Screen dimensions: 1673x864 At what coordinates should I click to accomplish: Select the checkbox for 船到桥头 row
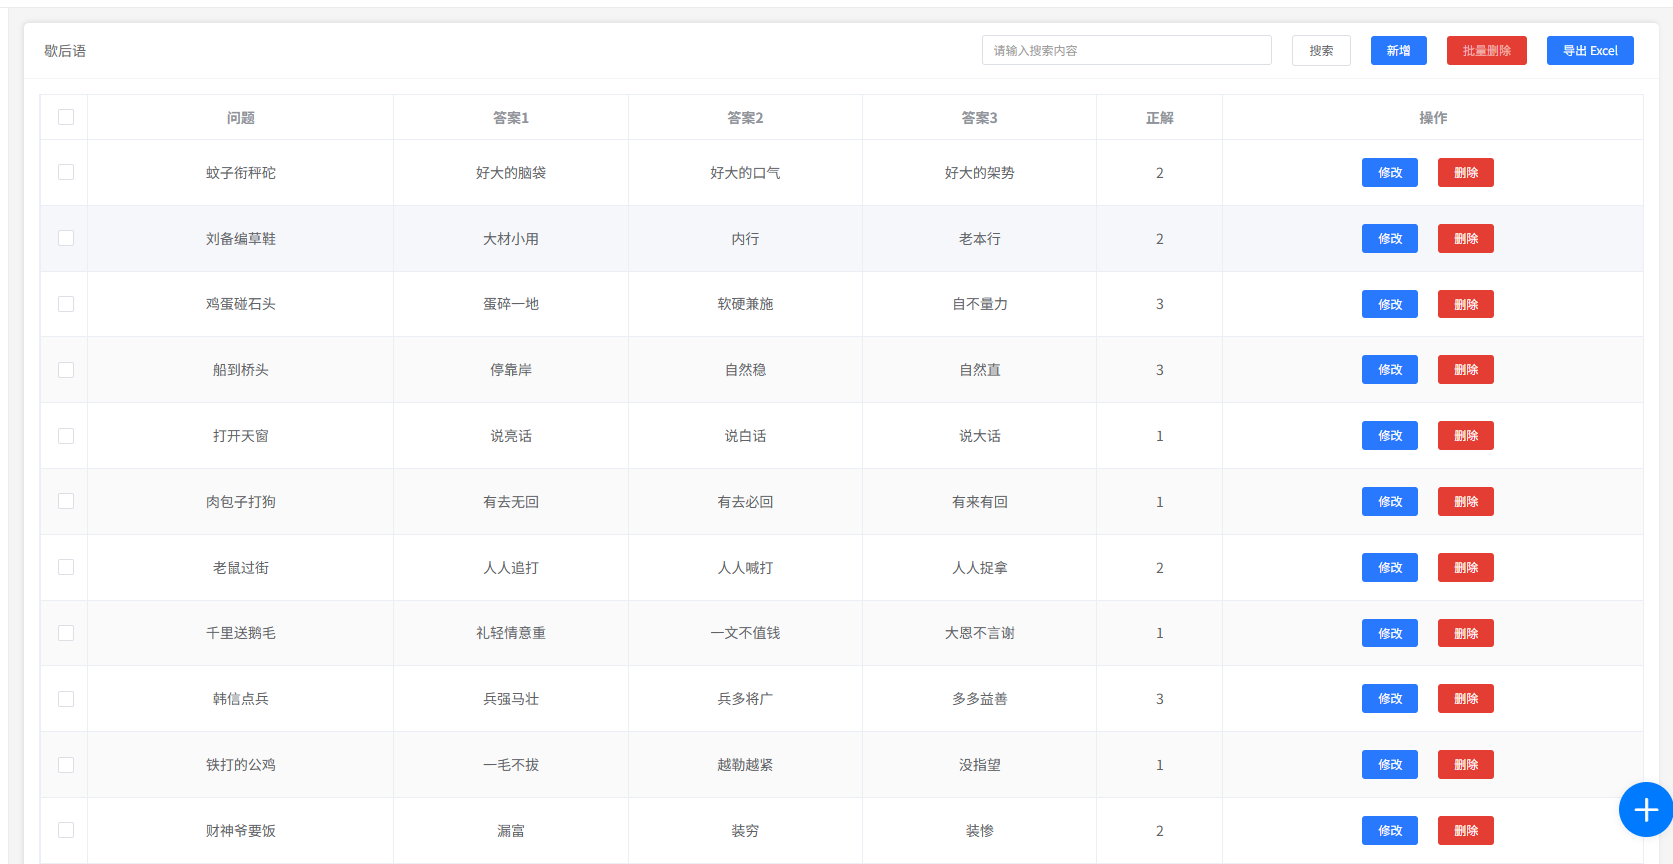(x=66, y=370)
